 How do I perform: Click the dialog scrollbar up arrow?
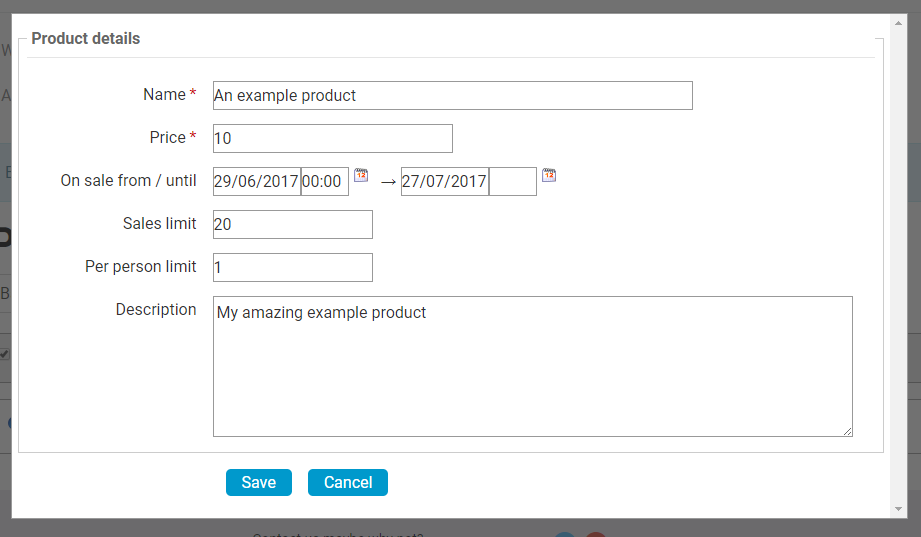898,23
